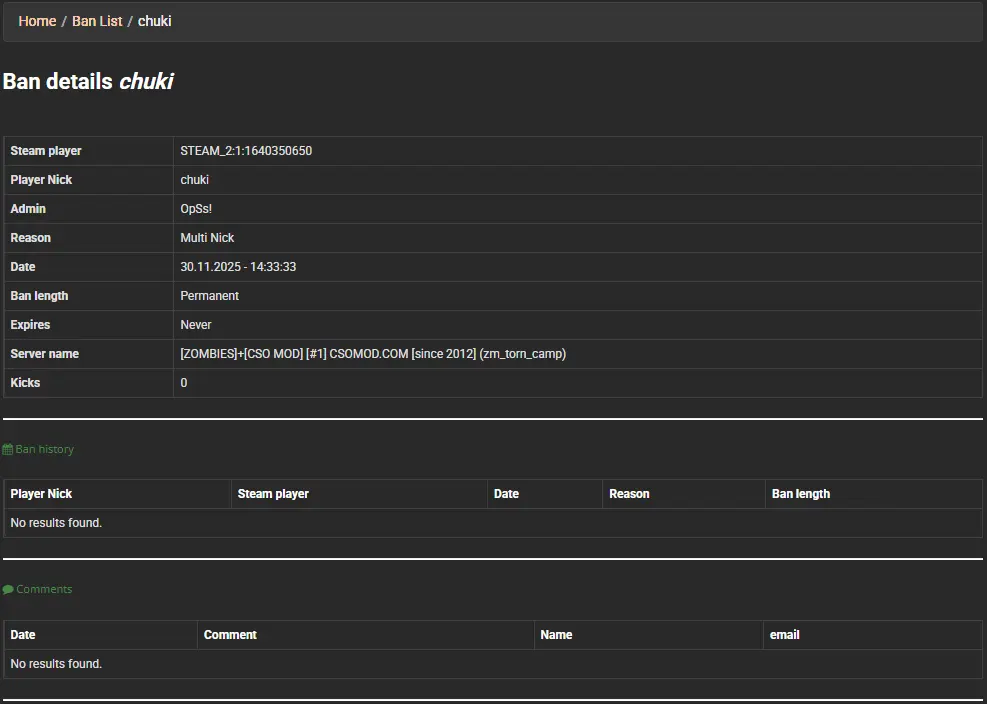Click the Ban length value Permanent
Screen dimensions: 987x704
[x=210, y=295]
